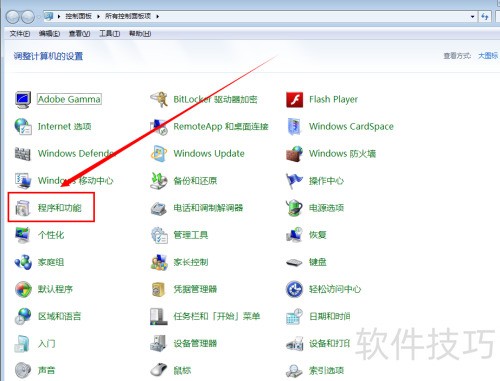Screen dimensions: 500x381
Task: Expand arrow before 控制面板 breadcrumb
Action: (59, 16)
